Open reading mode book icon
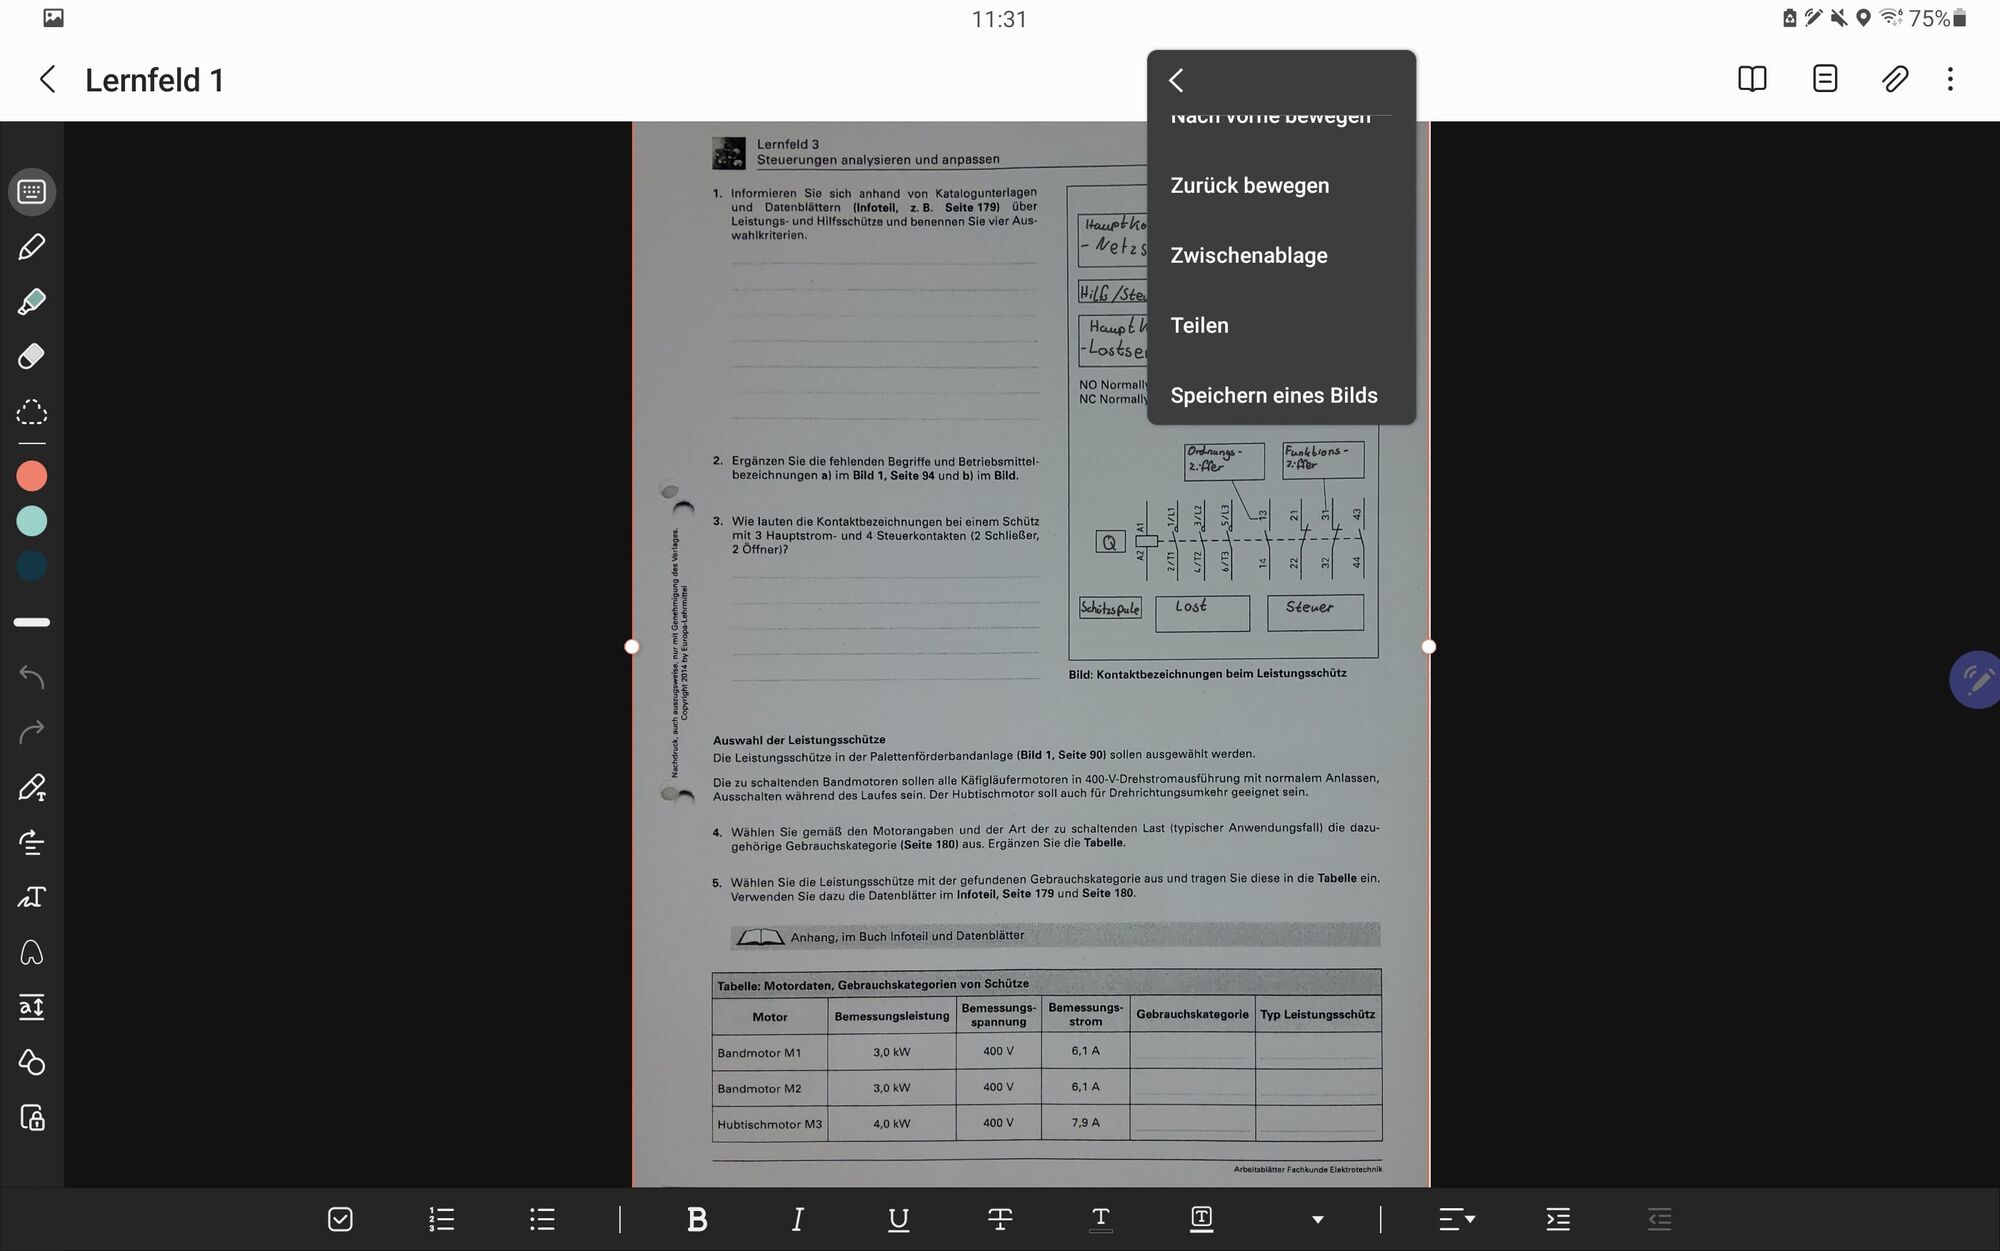The width and height of the screenshot is (2000, 1251). click(1752, 79)
